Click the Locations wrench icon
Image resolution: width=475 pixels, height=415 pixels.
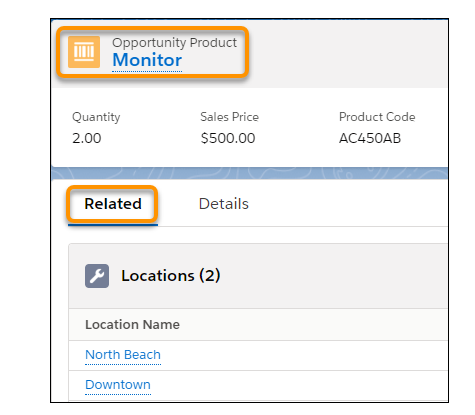(x=97, y=276)
